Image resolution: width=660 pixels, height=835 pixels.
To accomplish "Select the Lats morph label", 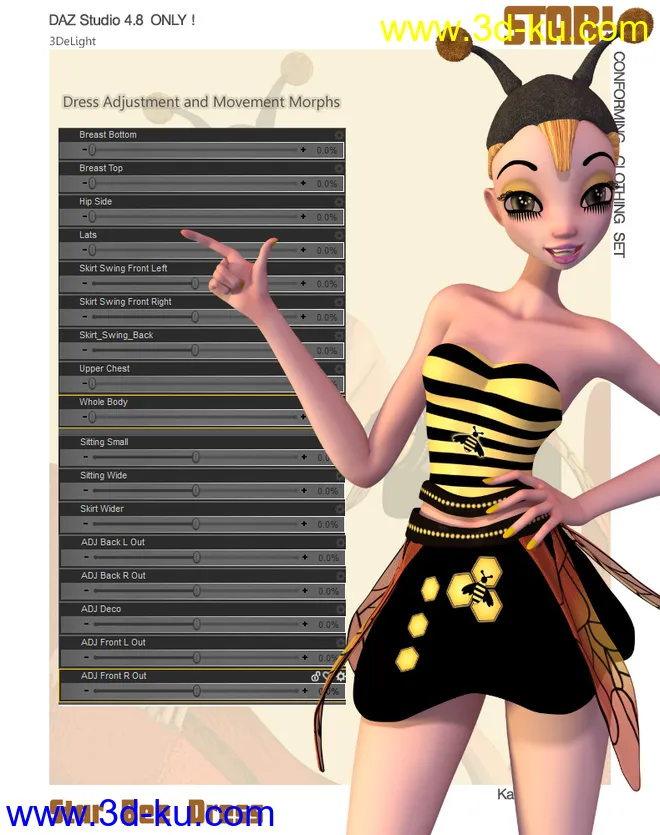I will 88,235.
